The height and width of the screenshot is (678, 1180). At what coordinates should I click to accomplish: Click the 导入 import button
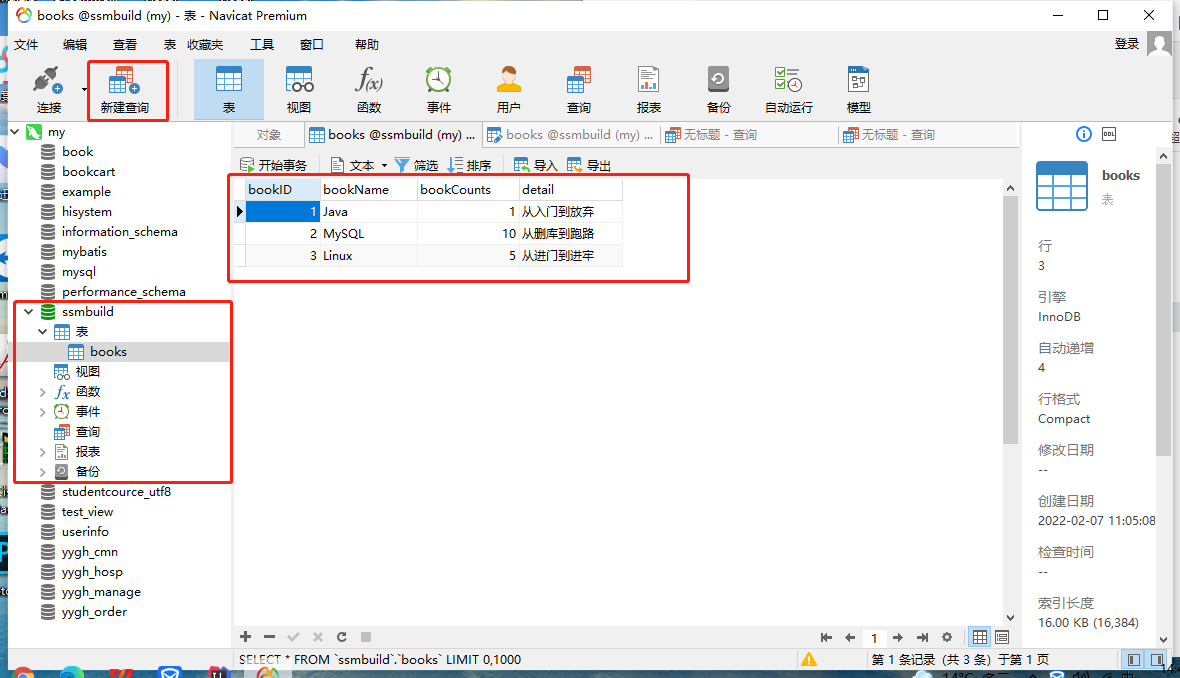536,165
